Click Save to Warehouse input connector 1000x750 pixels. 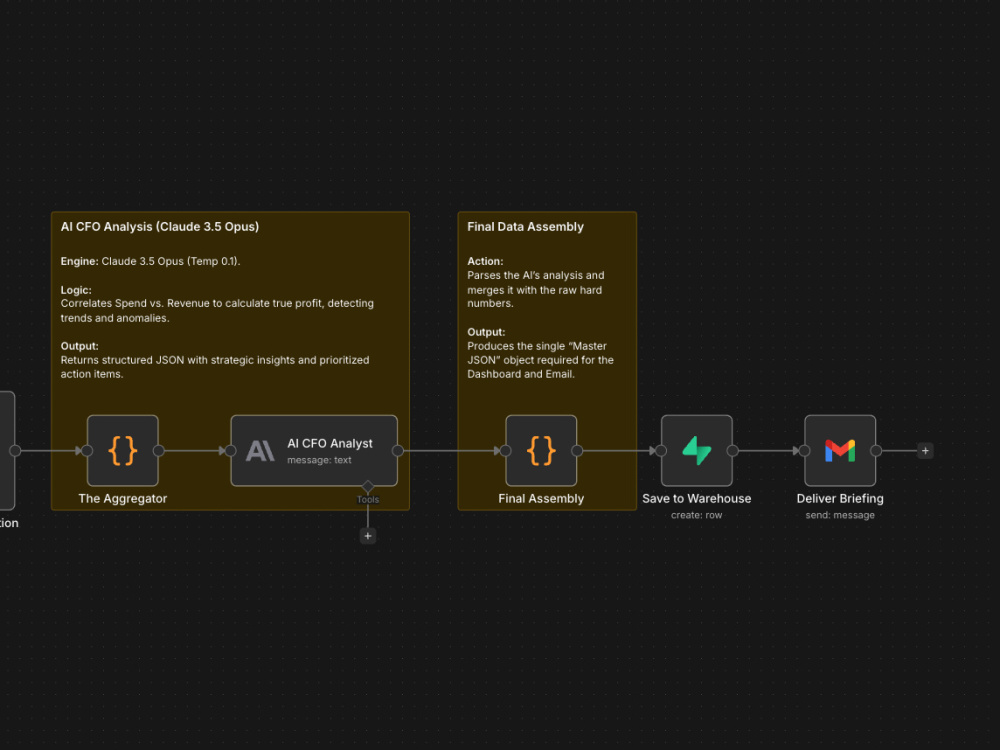661,451
